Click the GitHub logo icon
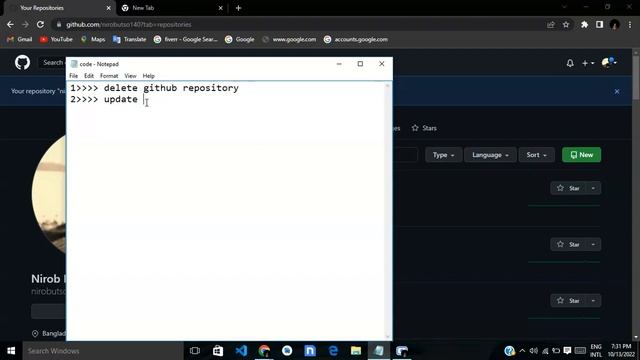Image resolution: width=640 pixels, height=360 pixels. (22, 62)
